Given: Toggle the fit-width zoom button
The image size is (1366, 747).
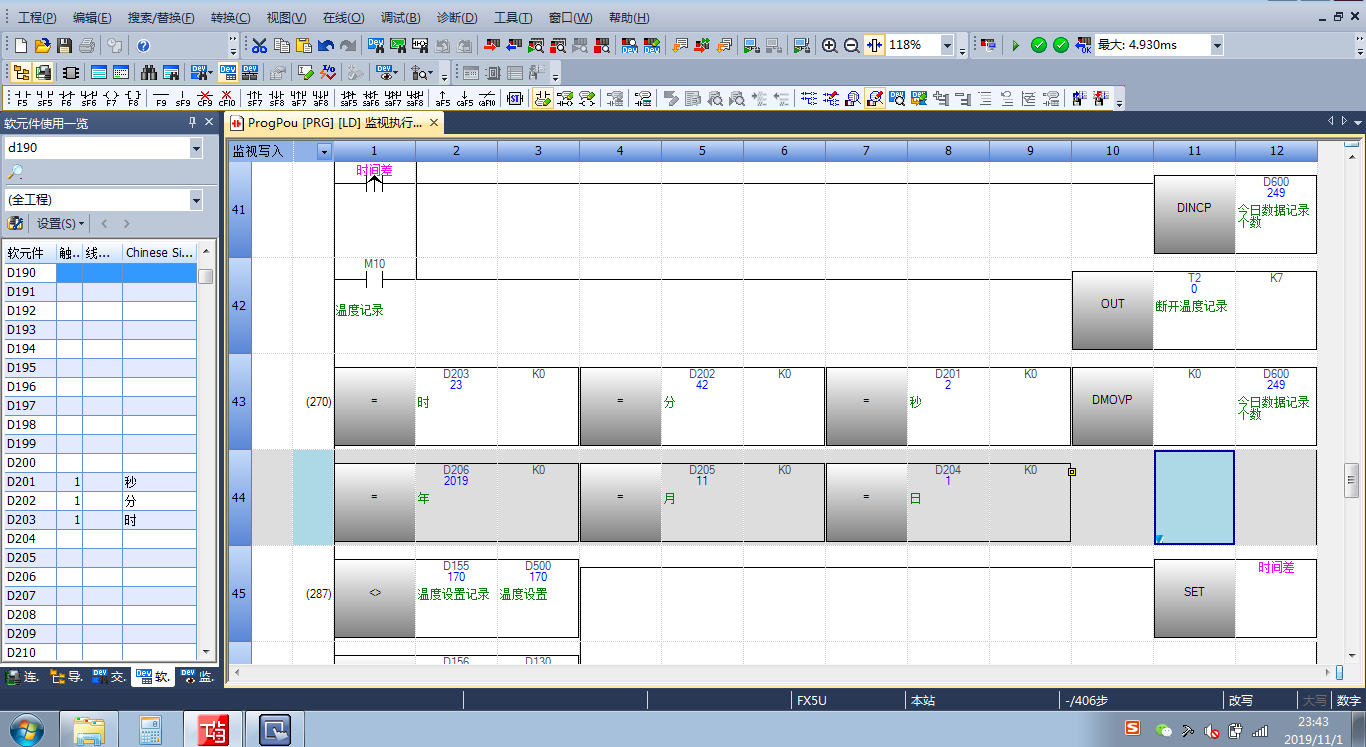Looking at the screenshot, I should tap(875, 46).
